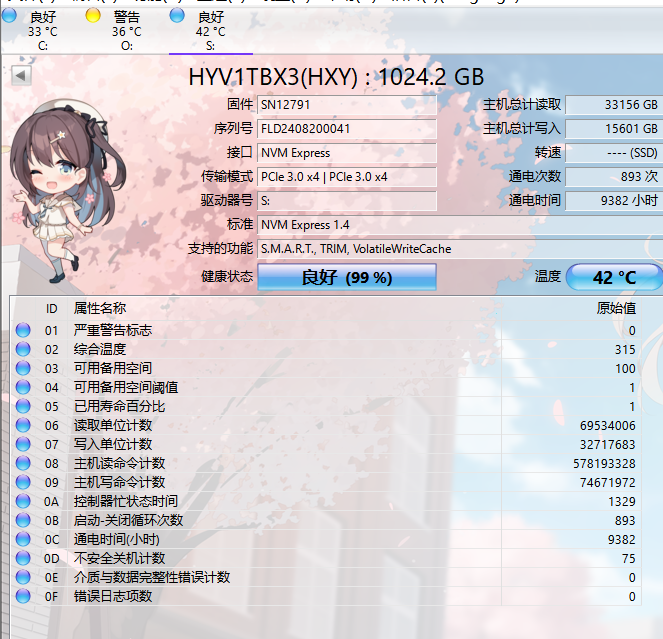Click the 原始值 column header
663x639 pixels.
(x=616, y=308)
